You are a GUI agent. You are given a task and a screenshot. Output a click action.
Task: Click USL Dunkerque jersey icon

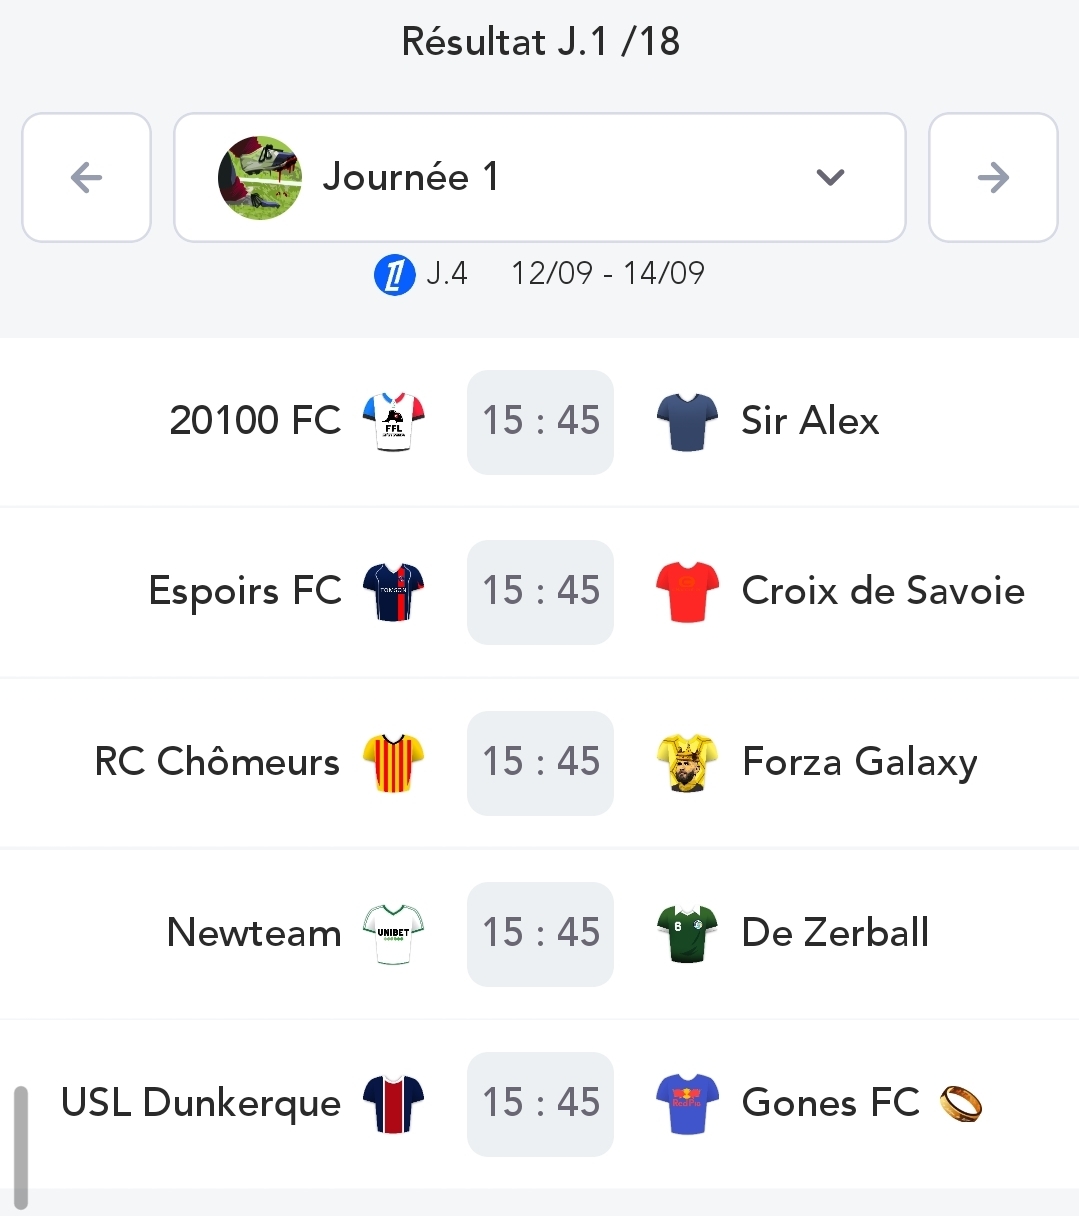tap(393, 1104)
